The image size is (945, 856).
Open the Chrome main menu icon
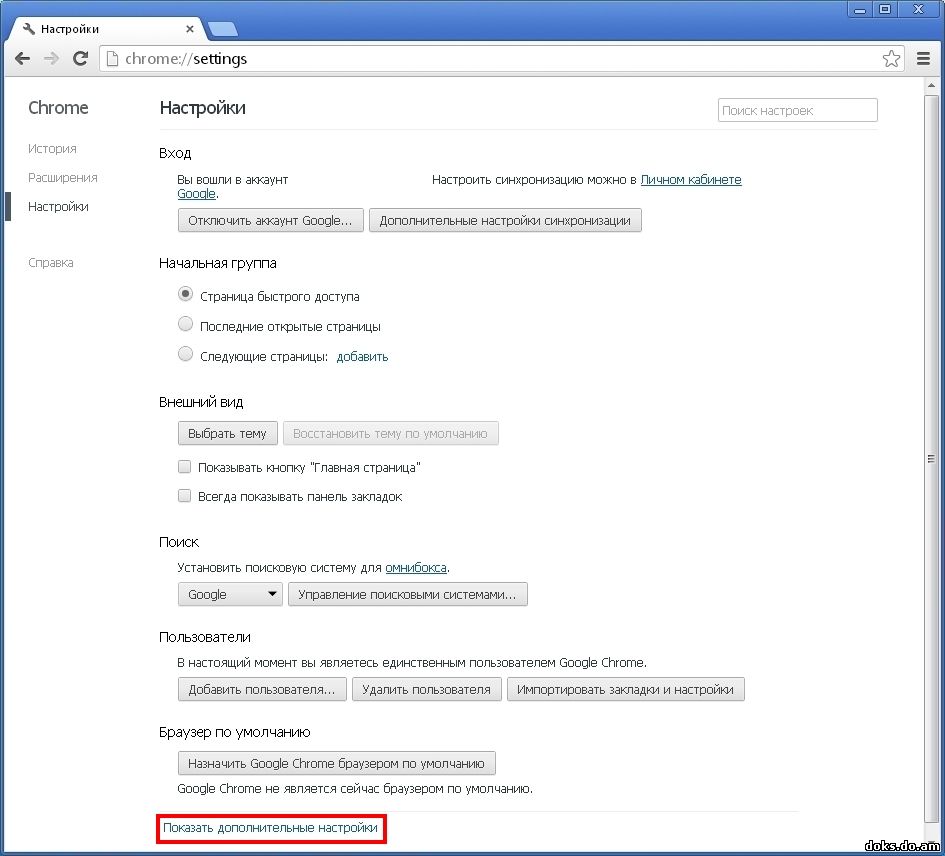(923, 58)
